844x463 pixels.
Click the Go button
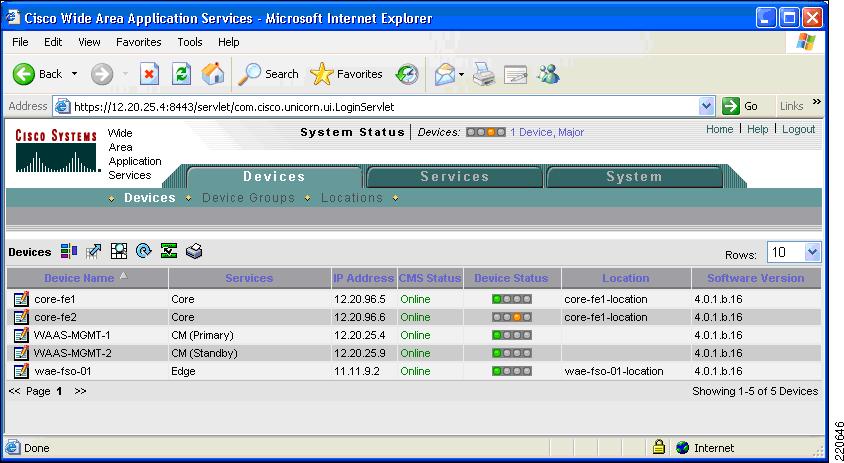point(741,107)
